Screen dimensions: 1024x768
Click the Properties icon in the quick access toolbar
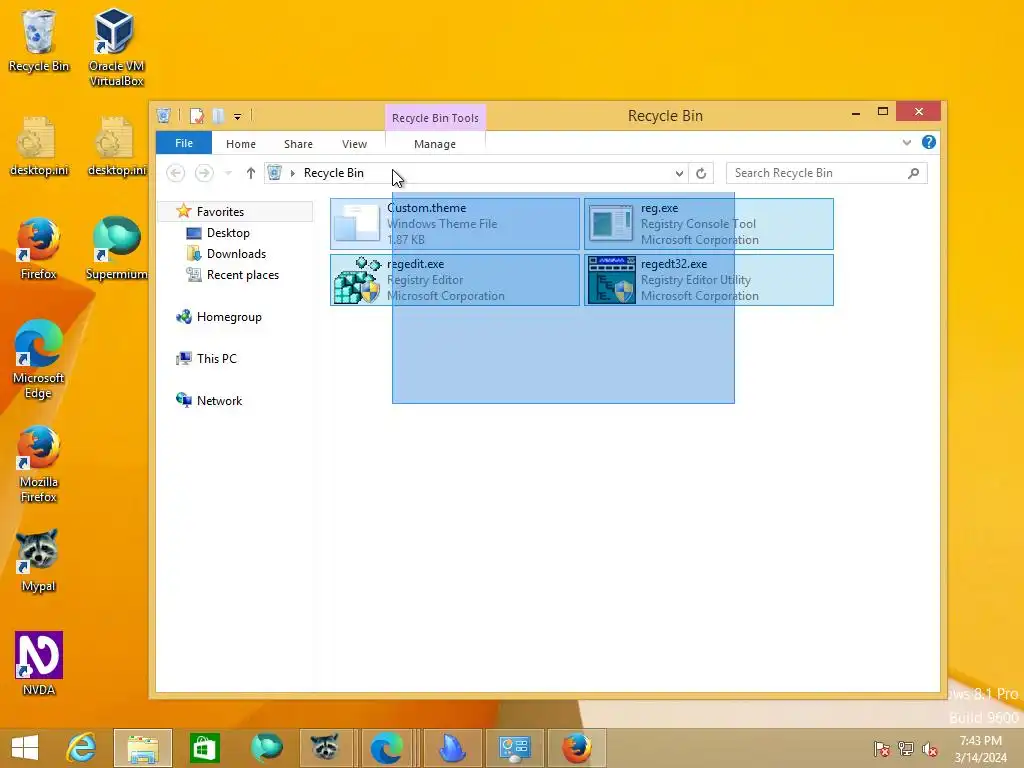click(x=197, y=116)
